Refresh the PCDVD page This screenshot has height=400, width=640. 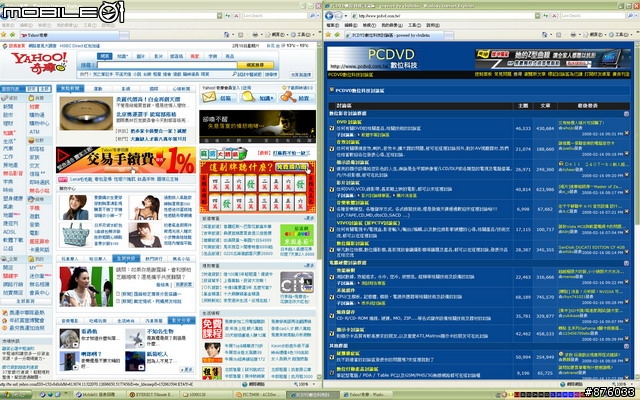click(546, 16)
